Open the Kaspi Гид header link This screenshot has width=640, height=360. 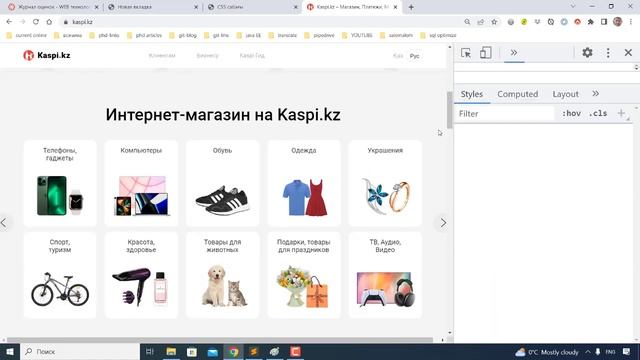point(252,56)
